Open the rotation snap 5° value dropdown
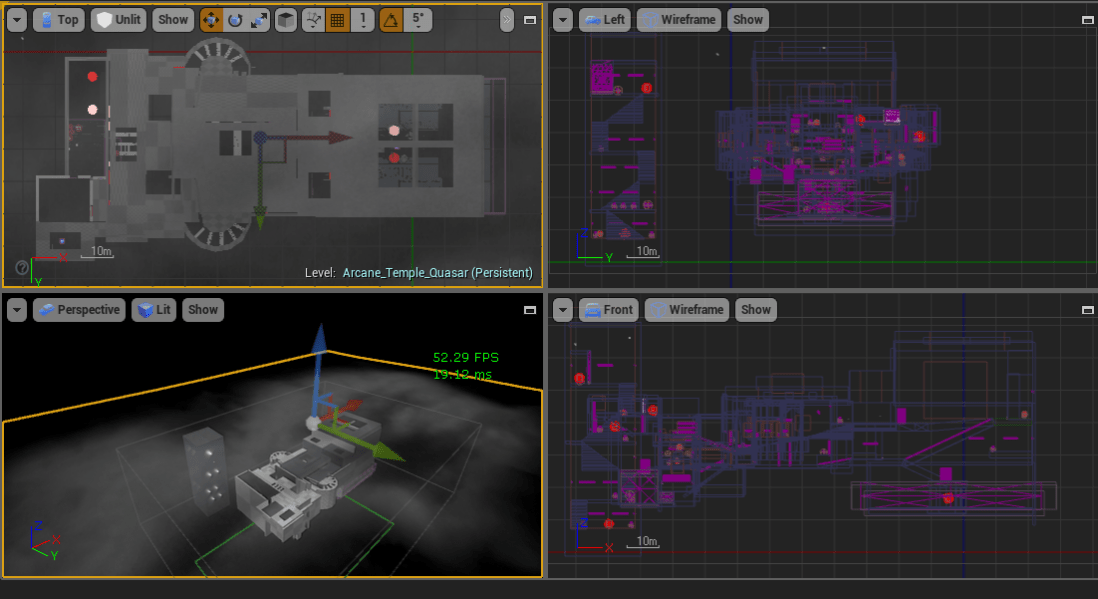This screenshot has height=599, width=1098. [x=417, y=19]
